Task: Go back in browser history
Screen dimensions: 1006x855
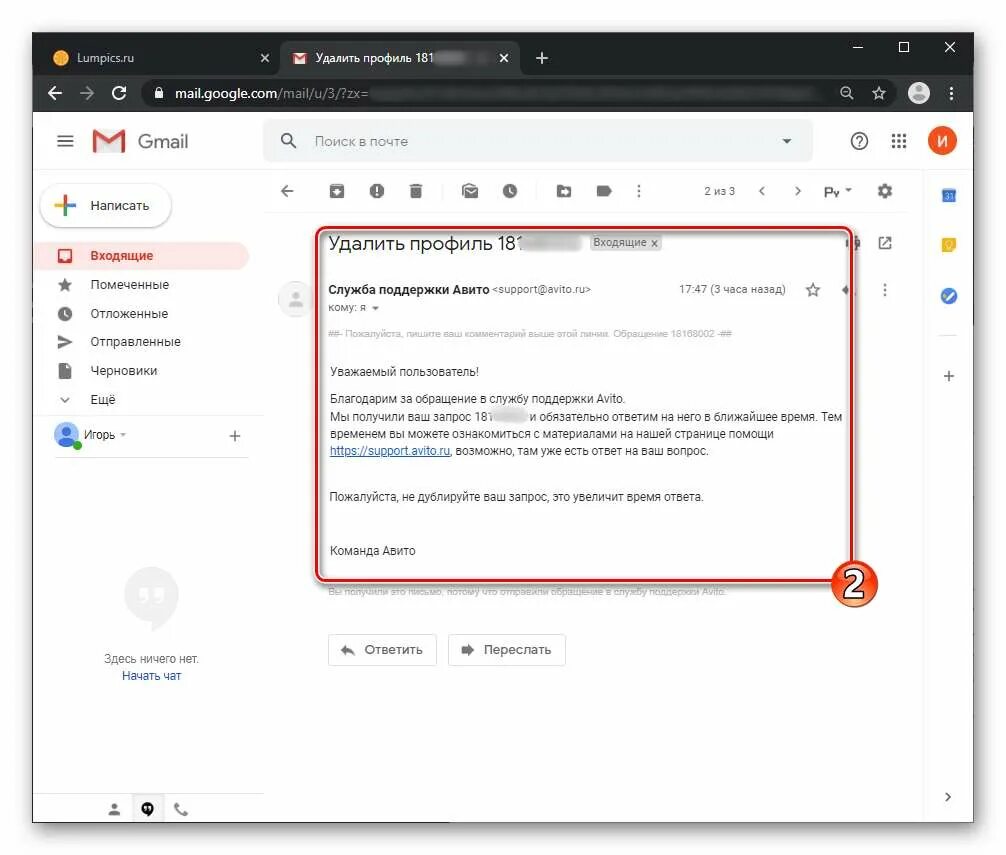Action: click(x=55, y=93)
